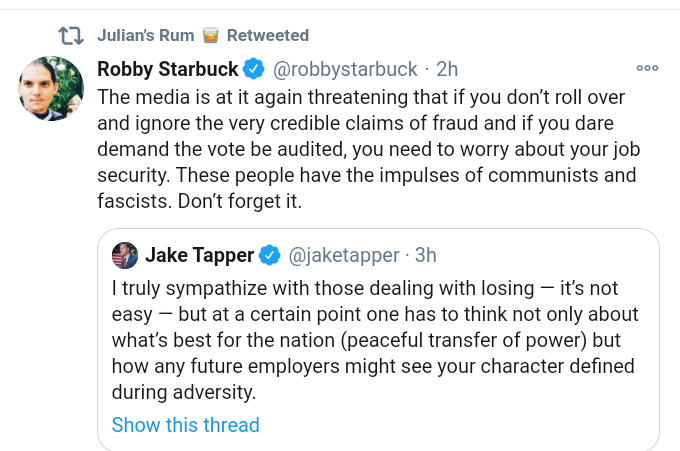The image size is (680, 451).
Task: Click Robby Starbuck's blue verified badge
Action: point(255,69)
